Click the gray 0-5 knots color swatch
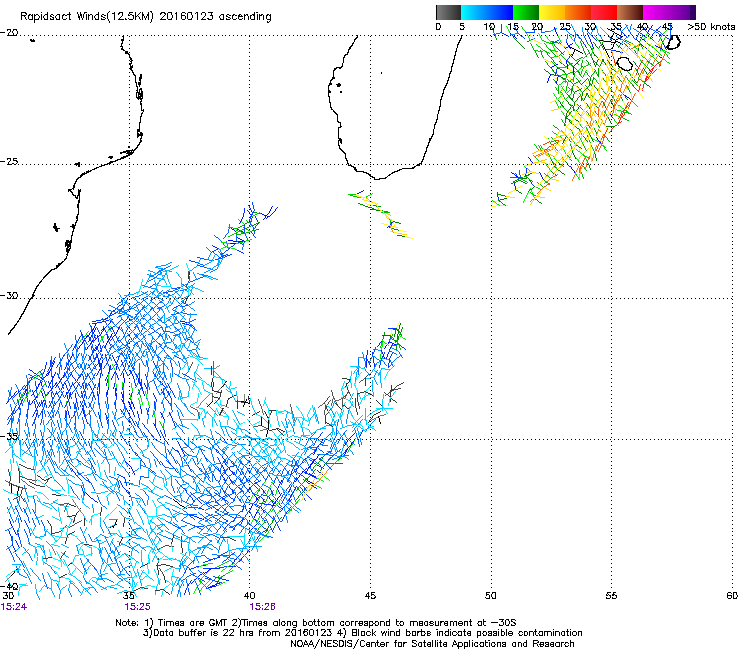This screenshot has width=740, height=650. [448, 12]
